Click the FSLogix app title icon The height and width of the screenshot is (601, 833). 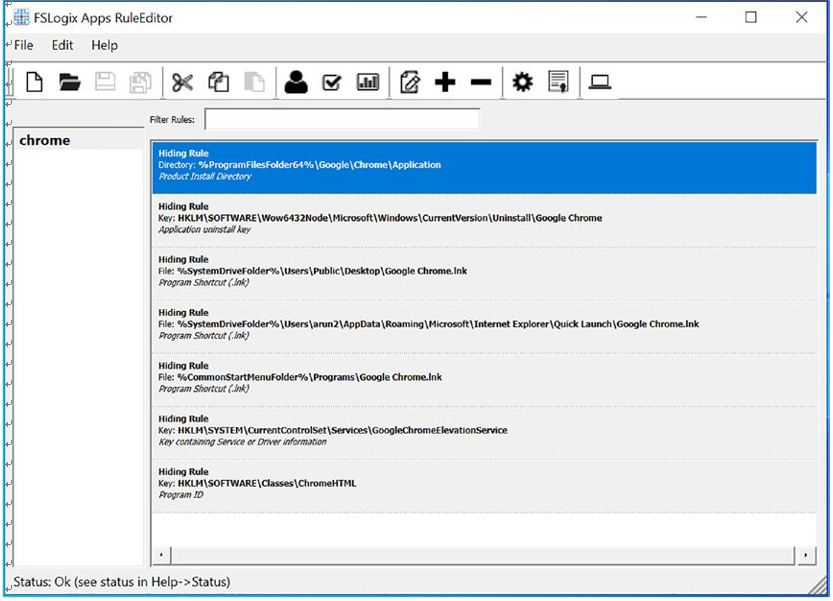click(22, 18)
